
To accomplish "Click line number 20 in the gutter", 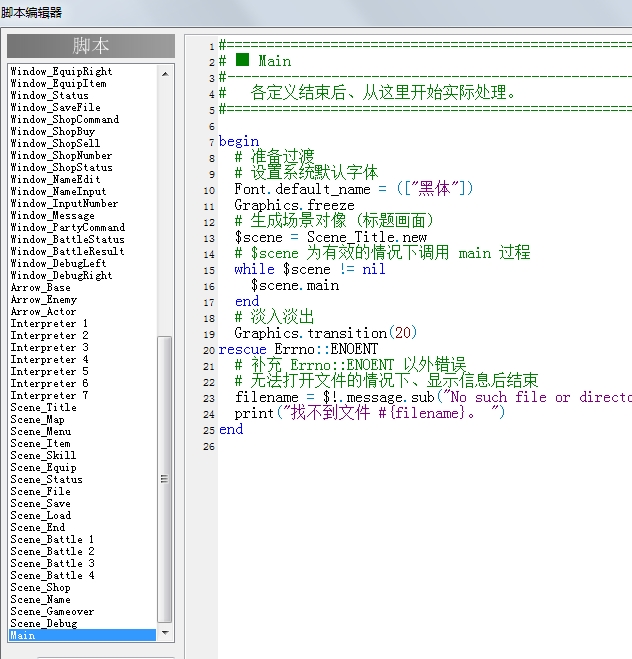I will click(x=209, y=350).
